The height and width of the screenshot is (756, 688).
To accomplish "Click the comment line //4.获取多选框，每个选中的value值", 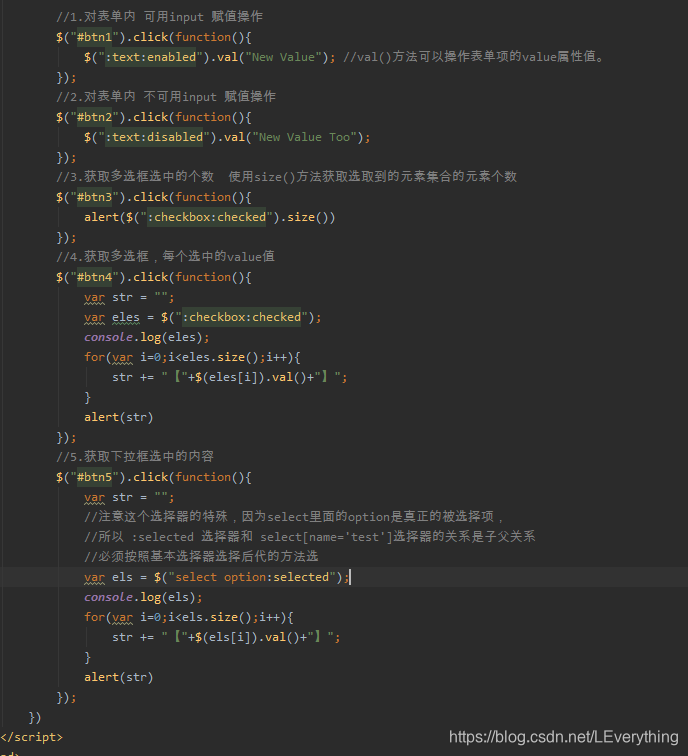I will [165, 256].
